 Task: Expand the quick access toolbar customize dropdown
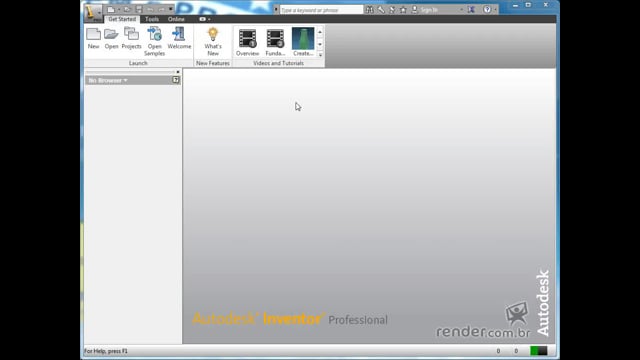pos(171,9)
